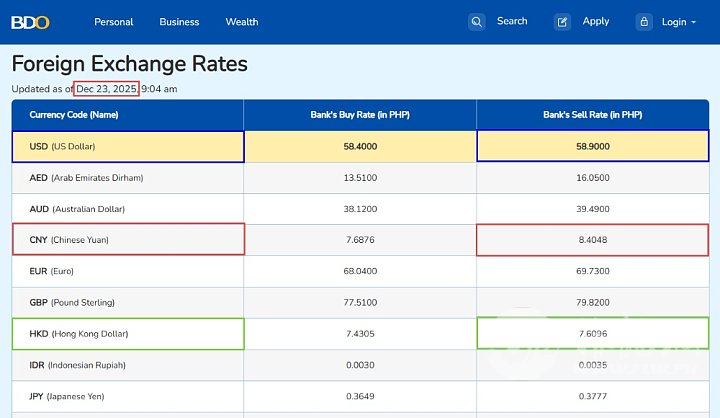This screenshot has height=418, width=720.
Task: Open the Personal menu
Action: tap(113, 22)
